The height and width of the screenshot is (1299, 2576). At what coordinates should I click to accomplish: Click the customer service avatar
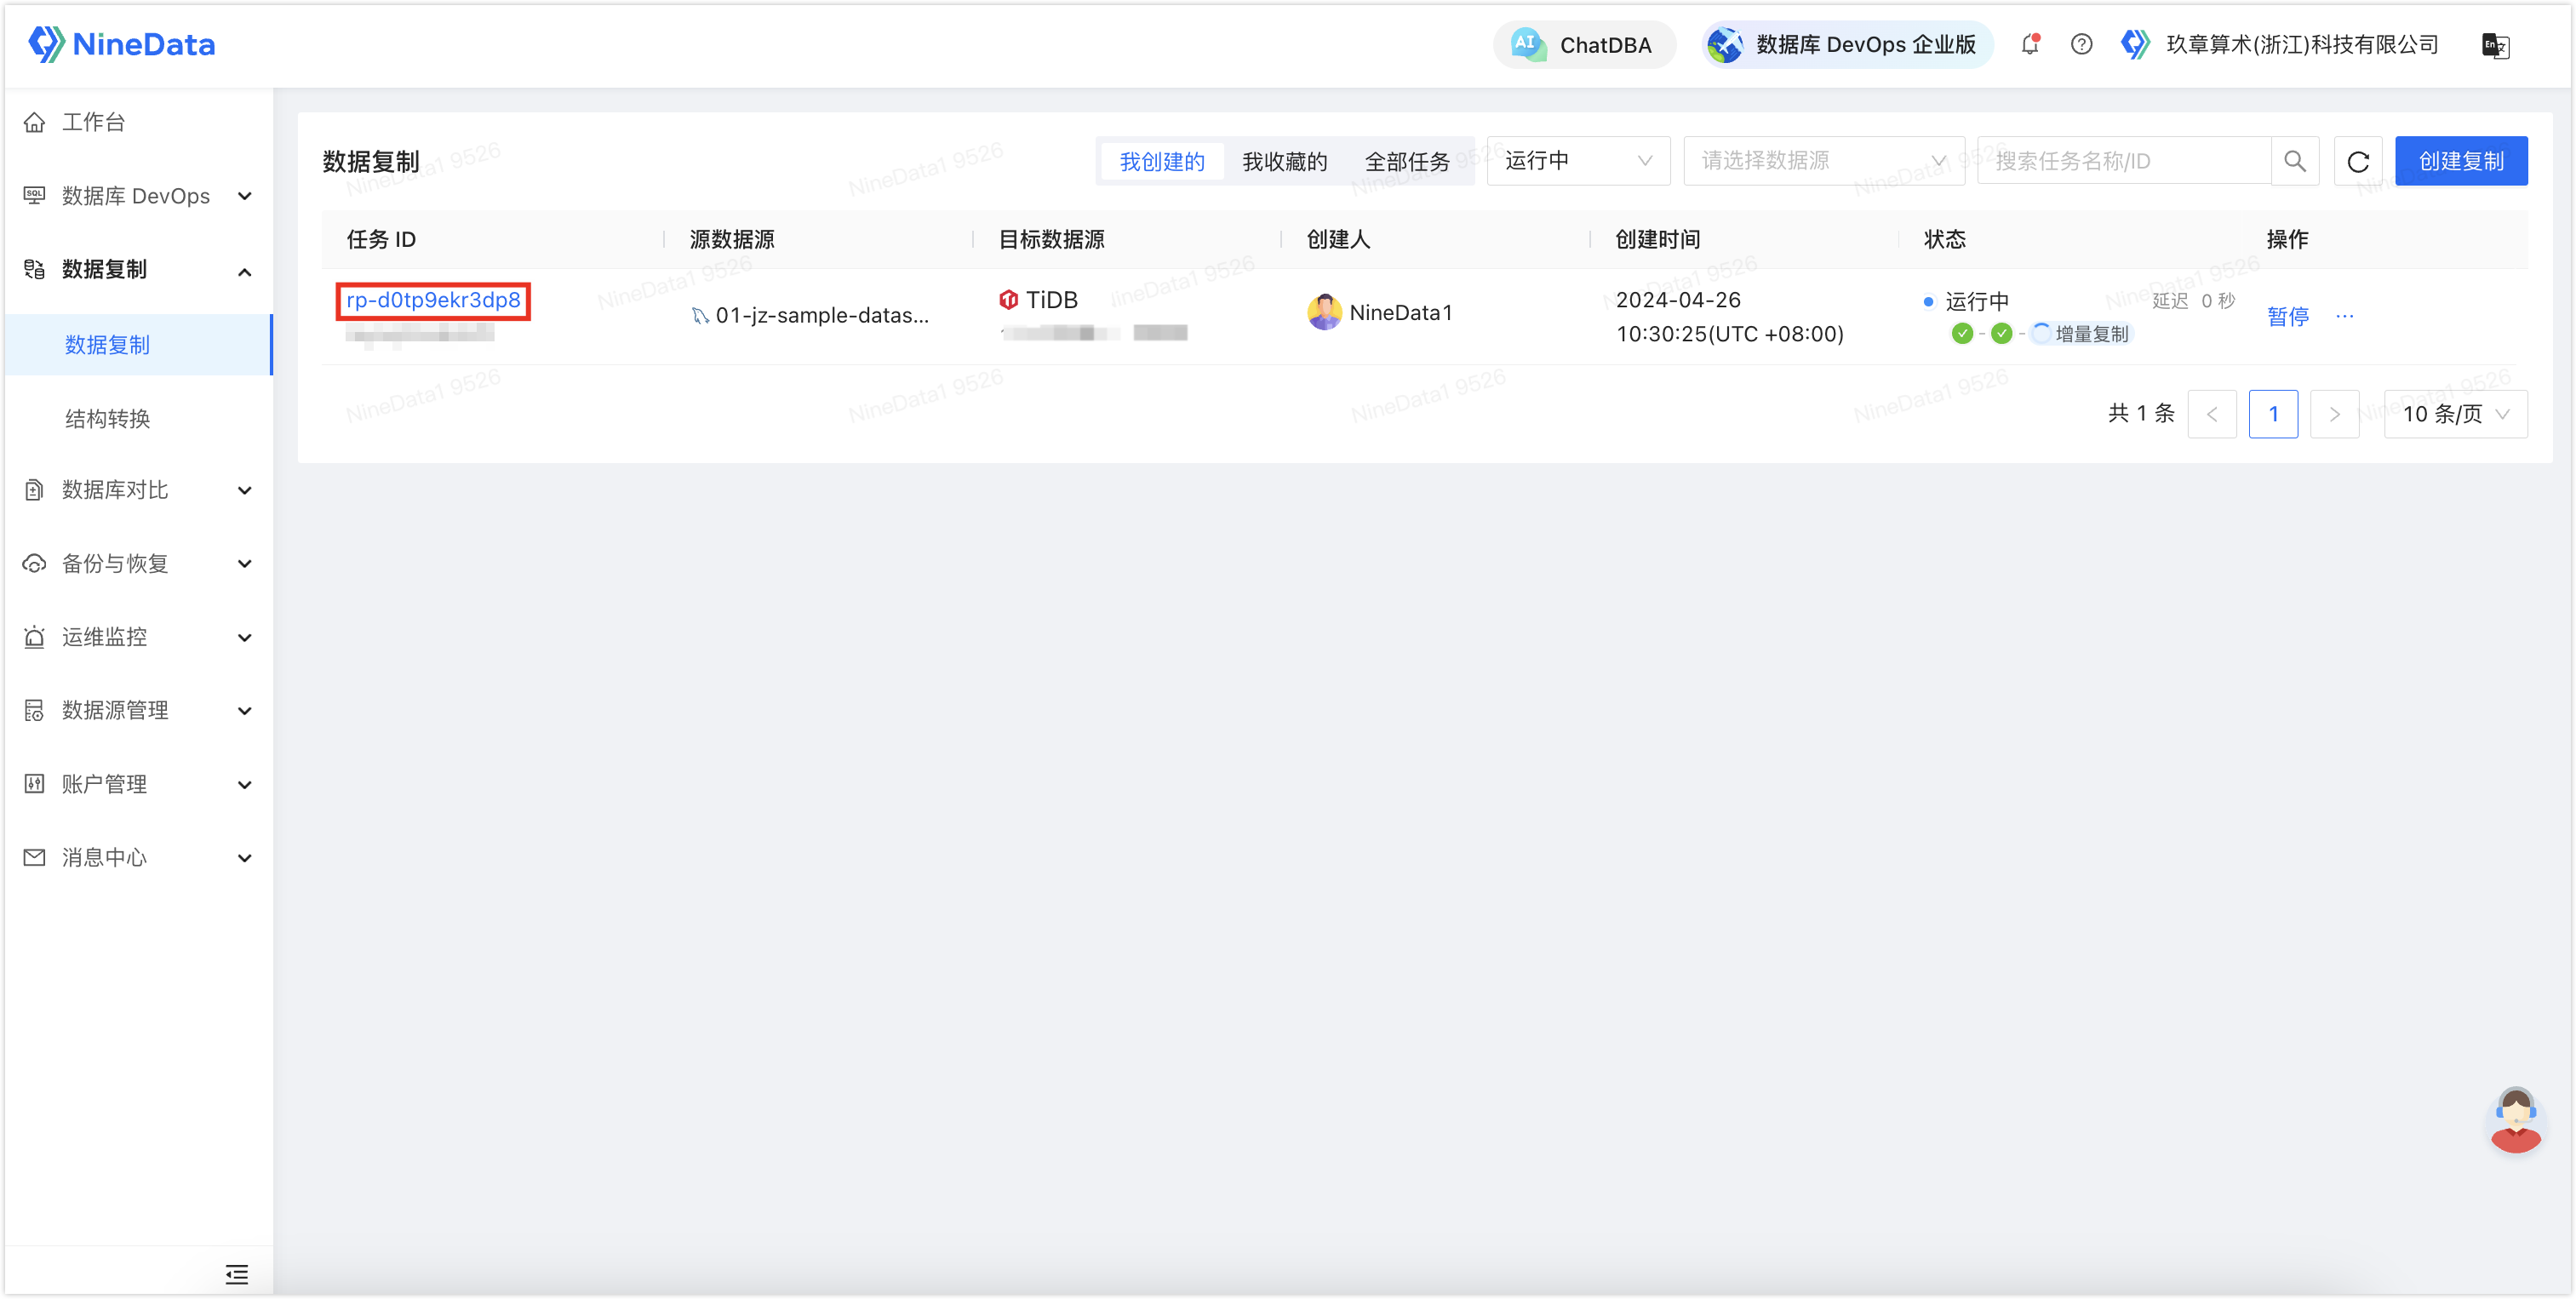pos(2514,1119)
